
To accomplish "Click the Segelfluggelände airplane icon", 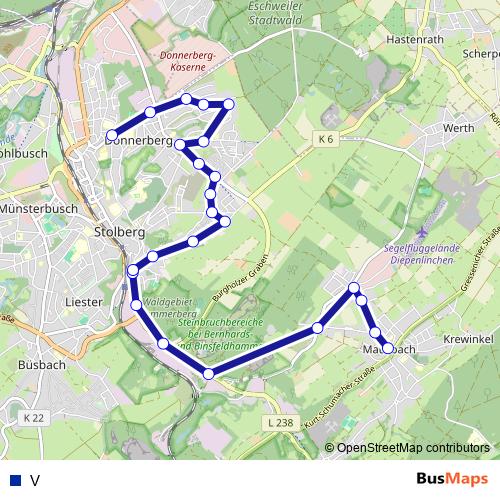I will (422, 232).
